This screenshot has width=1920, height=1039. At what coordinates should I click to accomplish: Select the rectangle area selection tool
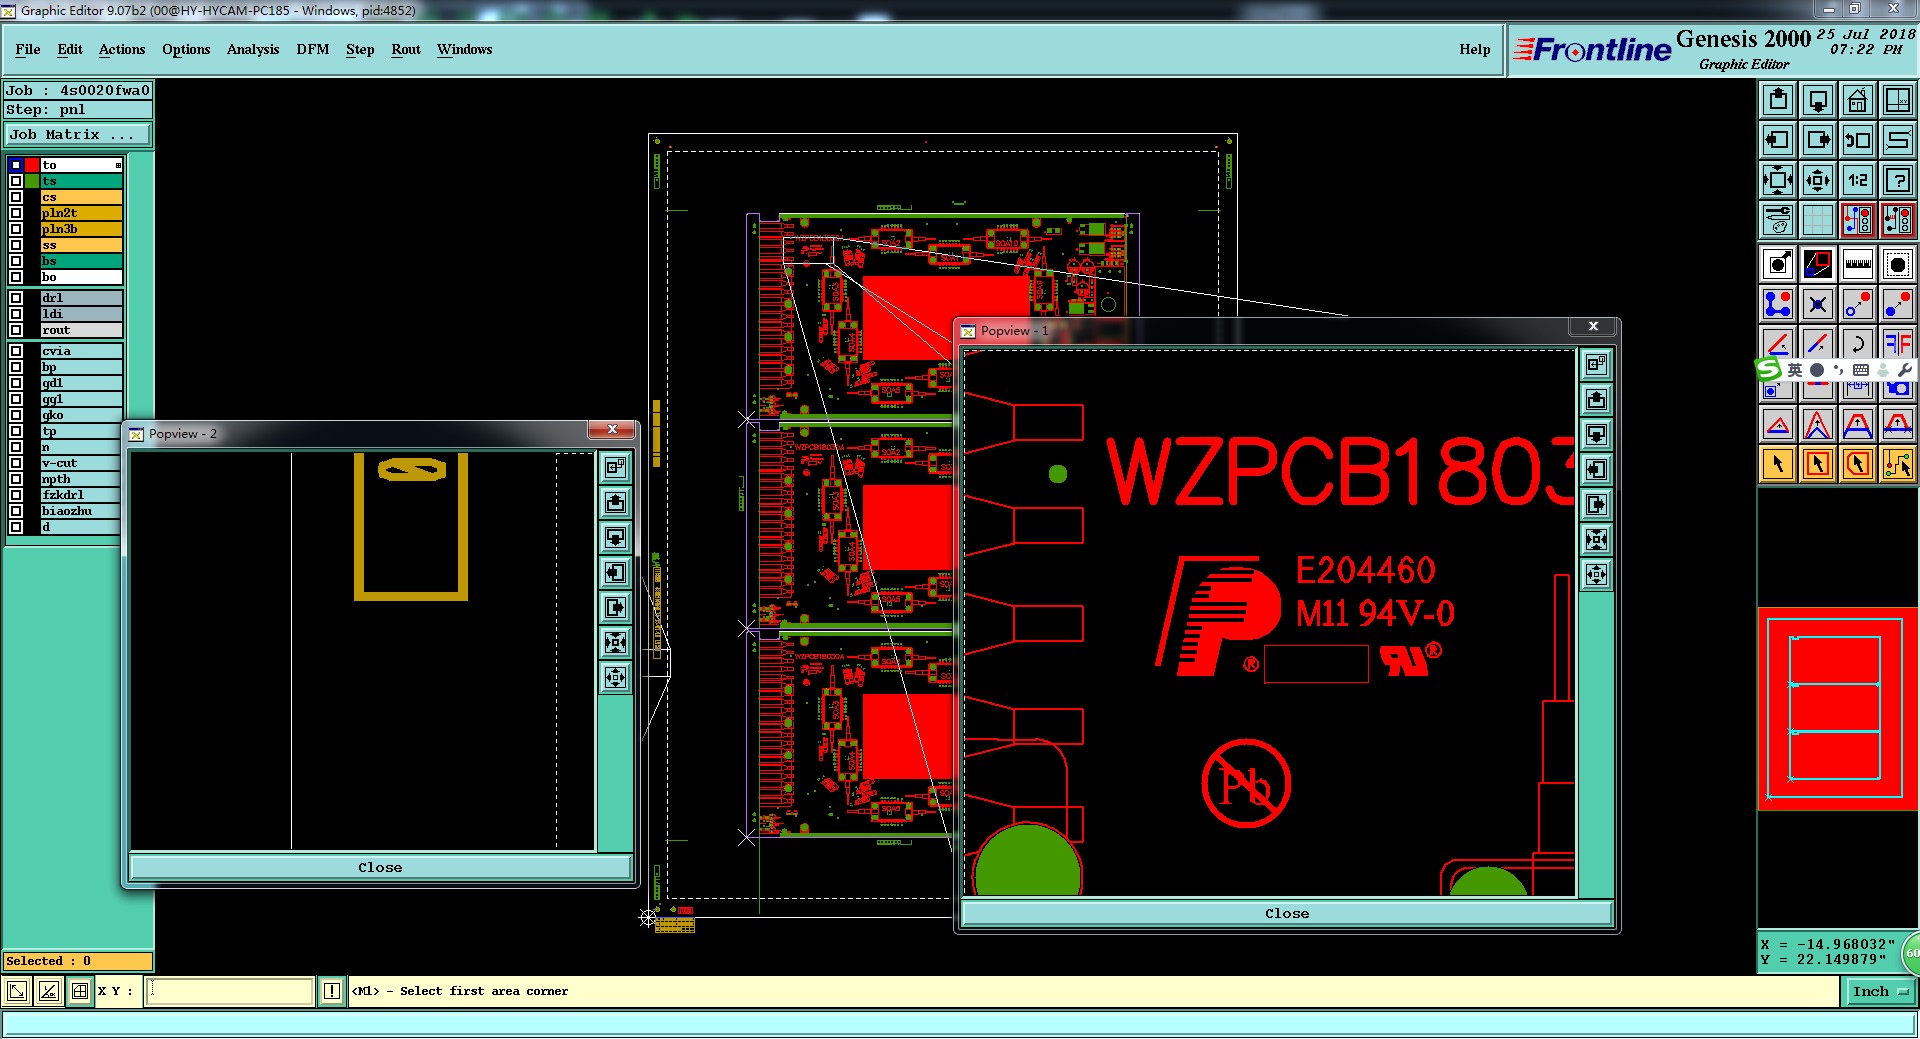click(1817, 464)
